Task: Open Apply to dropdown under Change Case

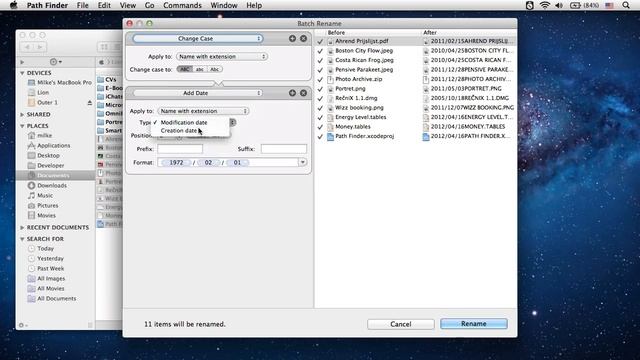Action: (x=222, y=56)
